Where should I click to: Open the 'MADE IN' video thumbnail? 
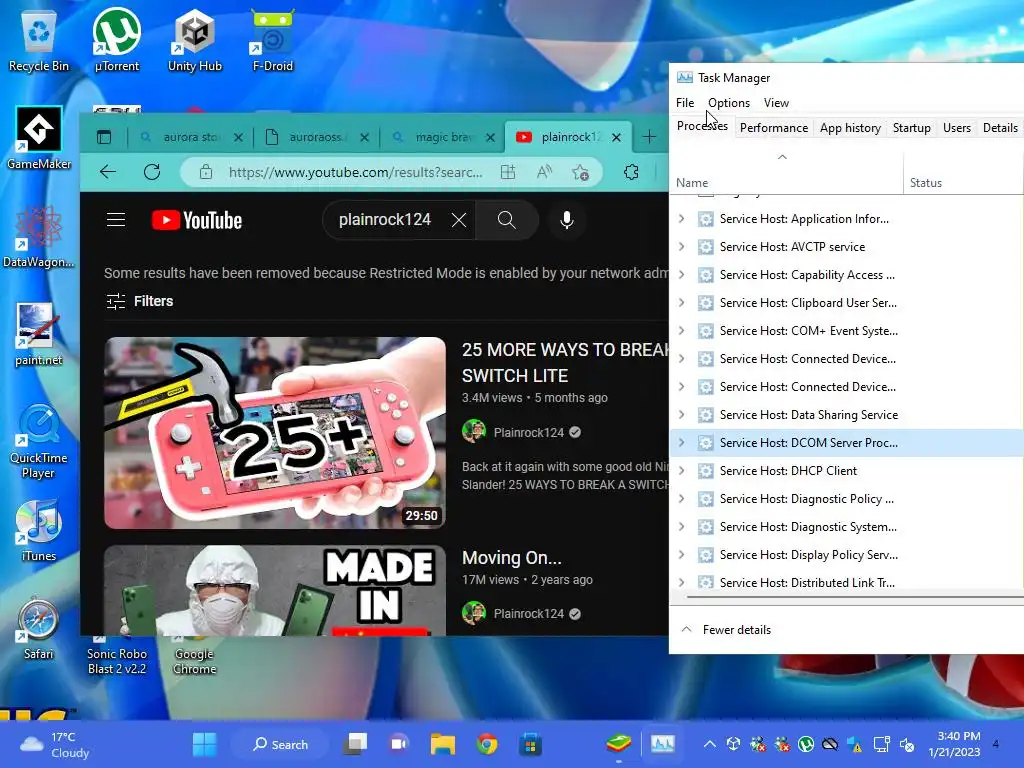275,590
